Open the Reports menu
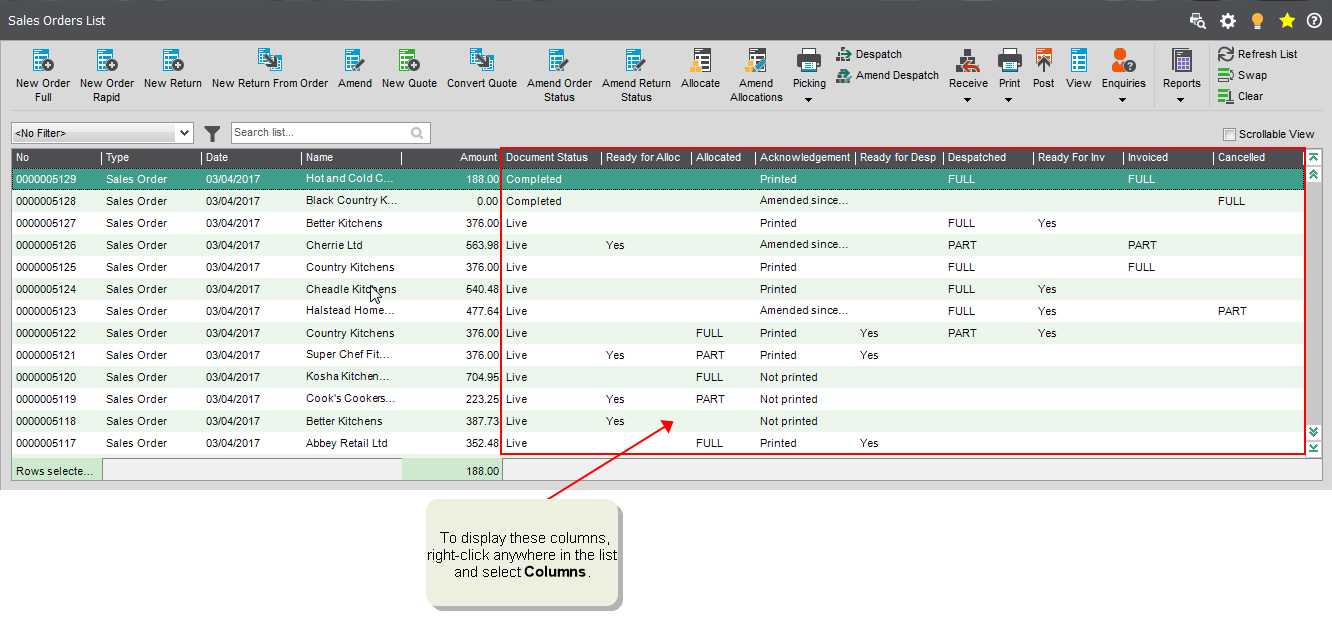The image size is (1332, 623). (x=1181, y=70)
